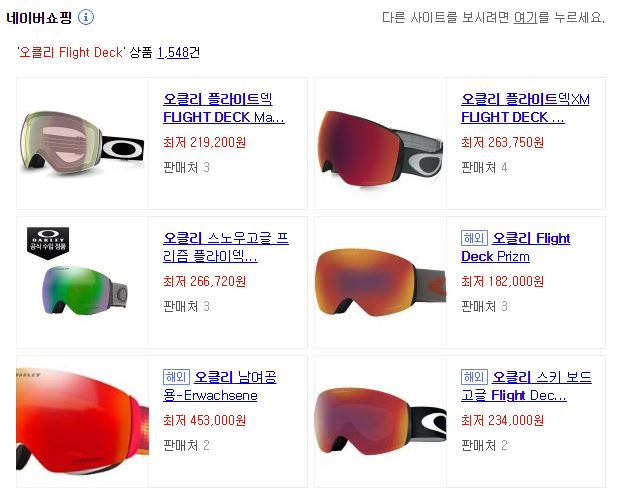Screen dimensions: 619x498
Task: Click the Naver Shopping info icon
Action: (86, 17)
